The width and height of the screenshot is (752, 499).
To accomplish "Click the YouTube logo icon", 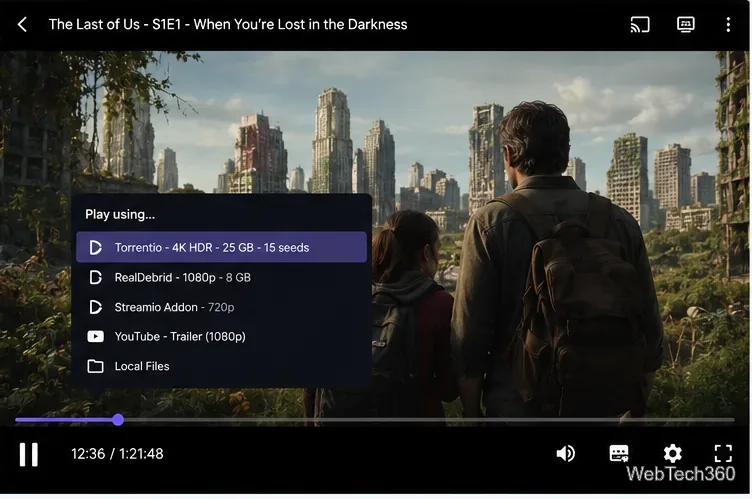I will point(95,336).
